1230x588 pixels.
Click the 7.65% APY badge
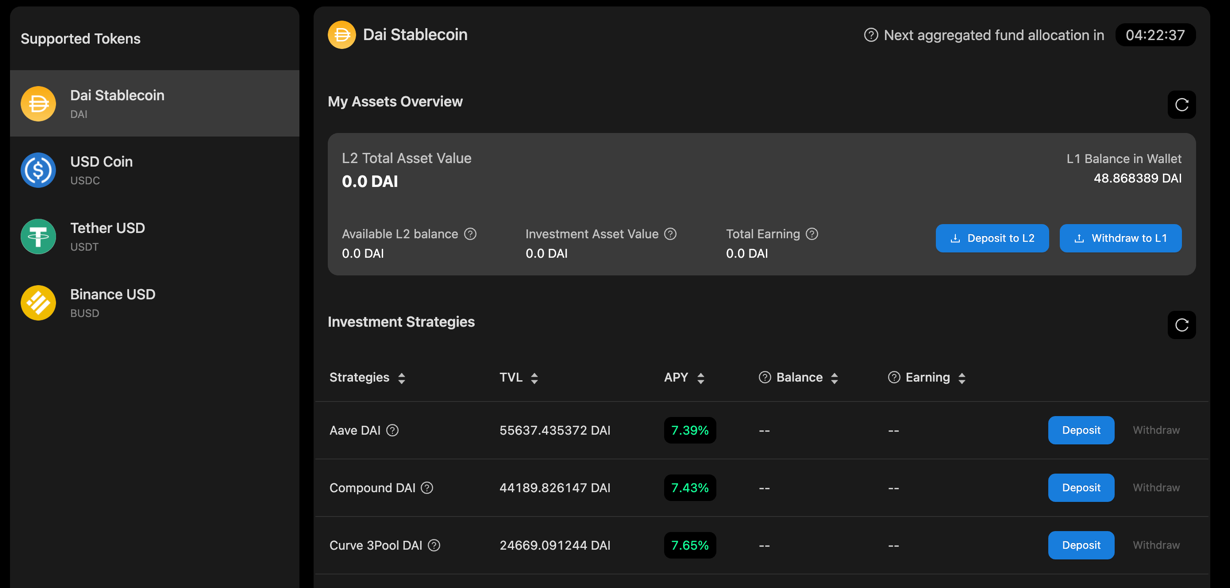pos(690,545)
